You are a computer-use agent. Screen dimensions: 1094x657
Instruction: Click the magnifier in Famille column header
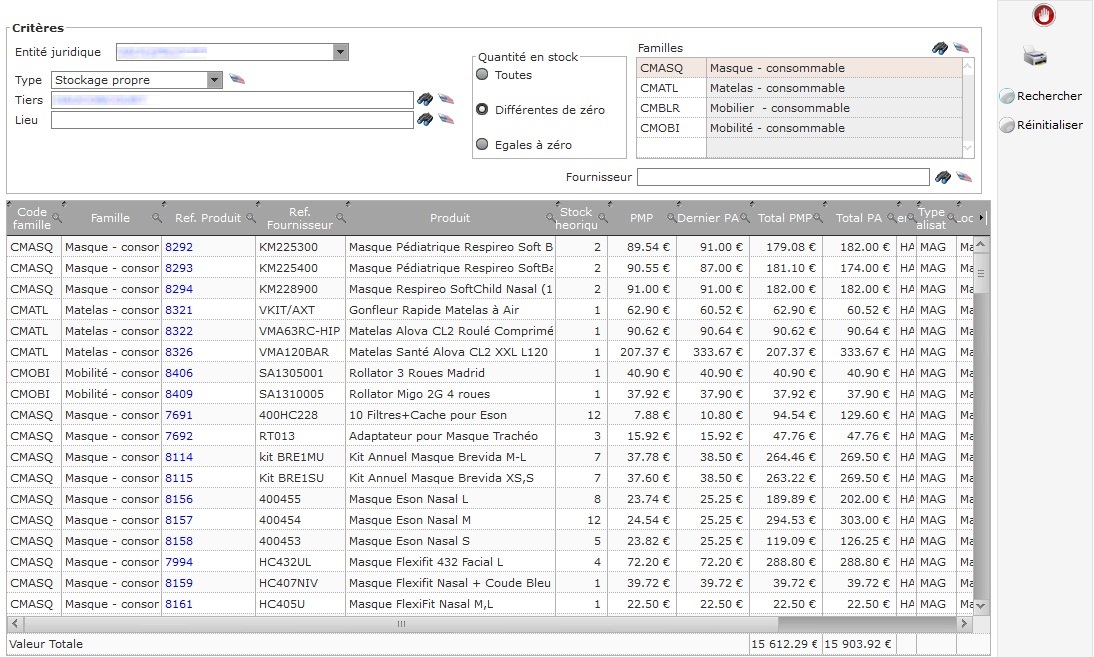coord(157,218)
